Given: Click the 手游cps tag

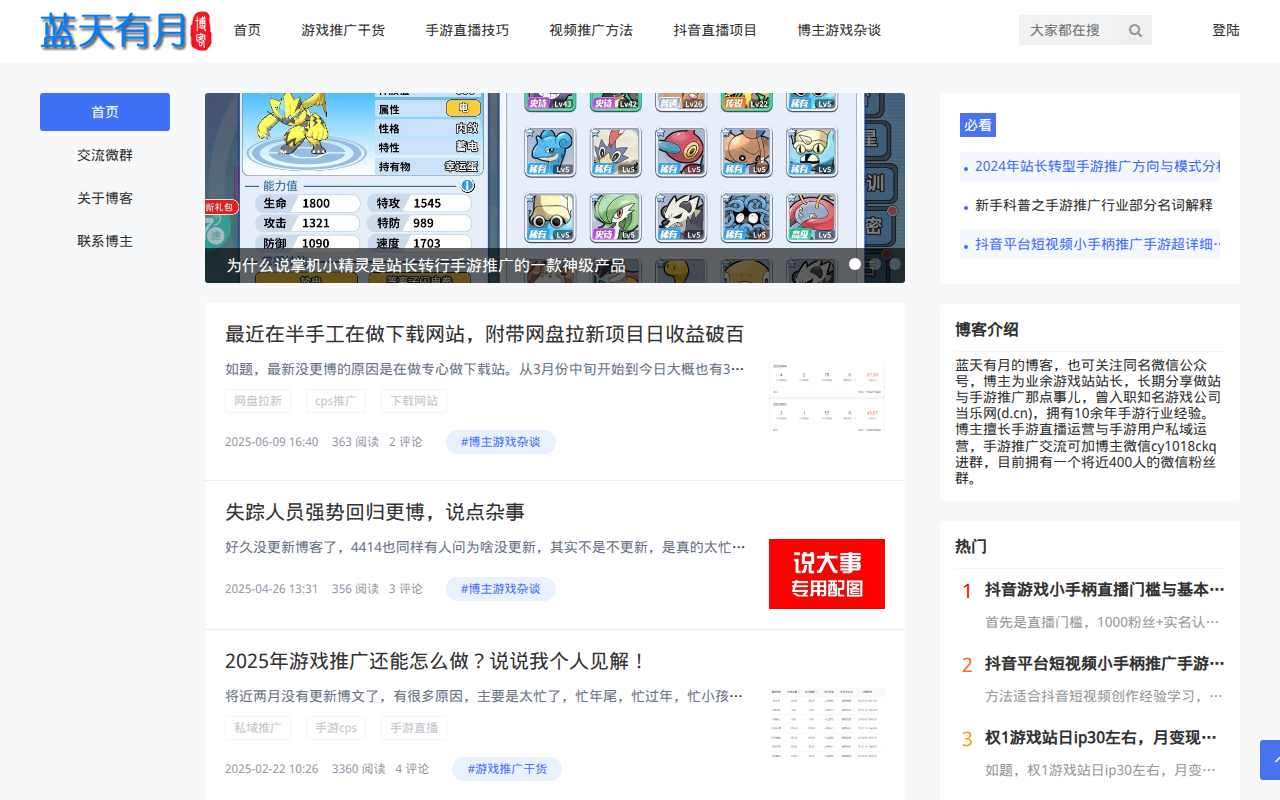Looking at the screenshot, I should (x=336, y=728).
